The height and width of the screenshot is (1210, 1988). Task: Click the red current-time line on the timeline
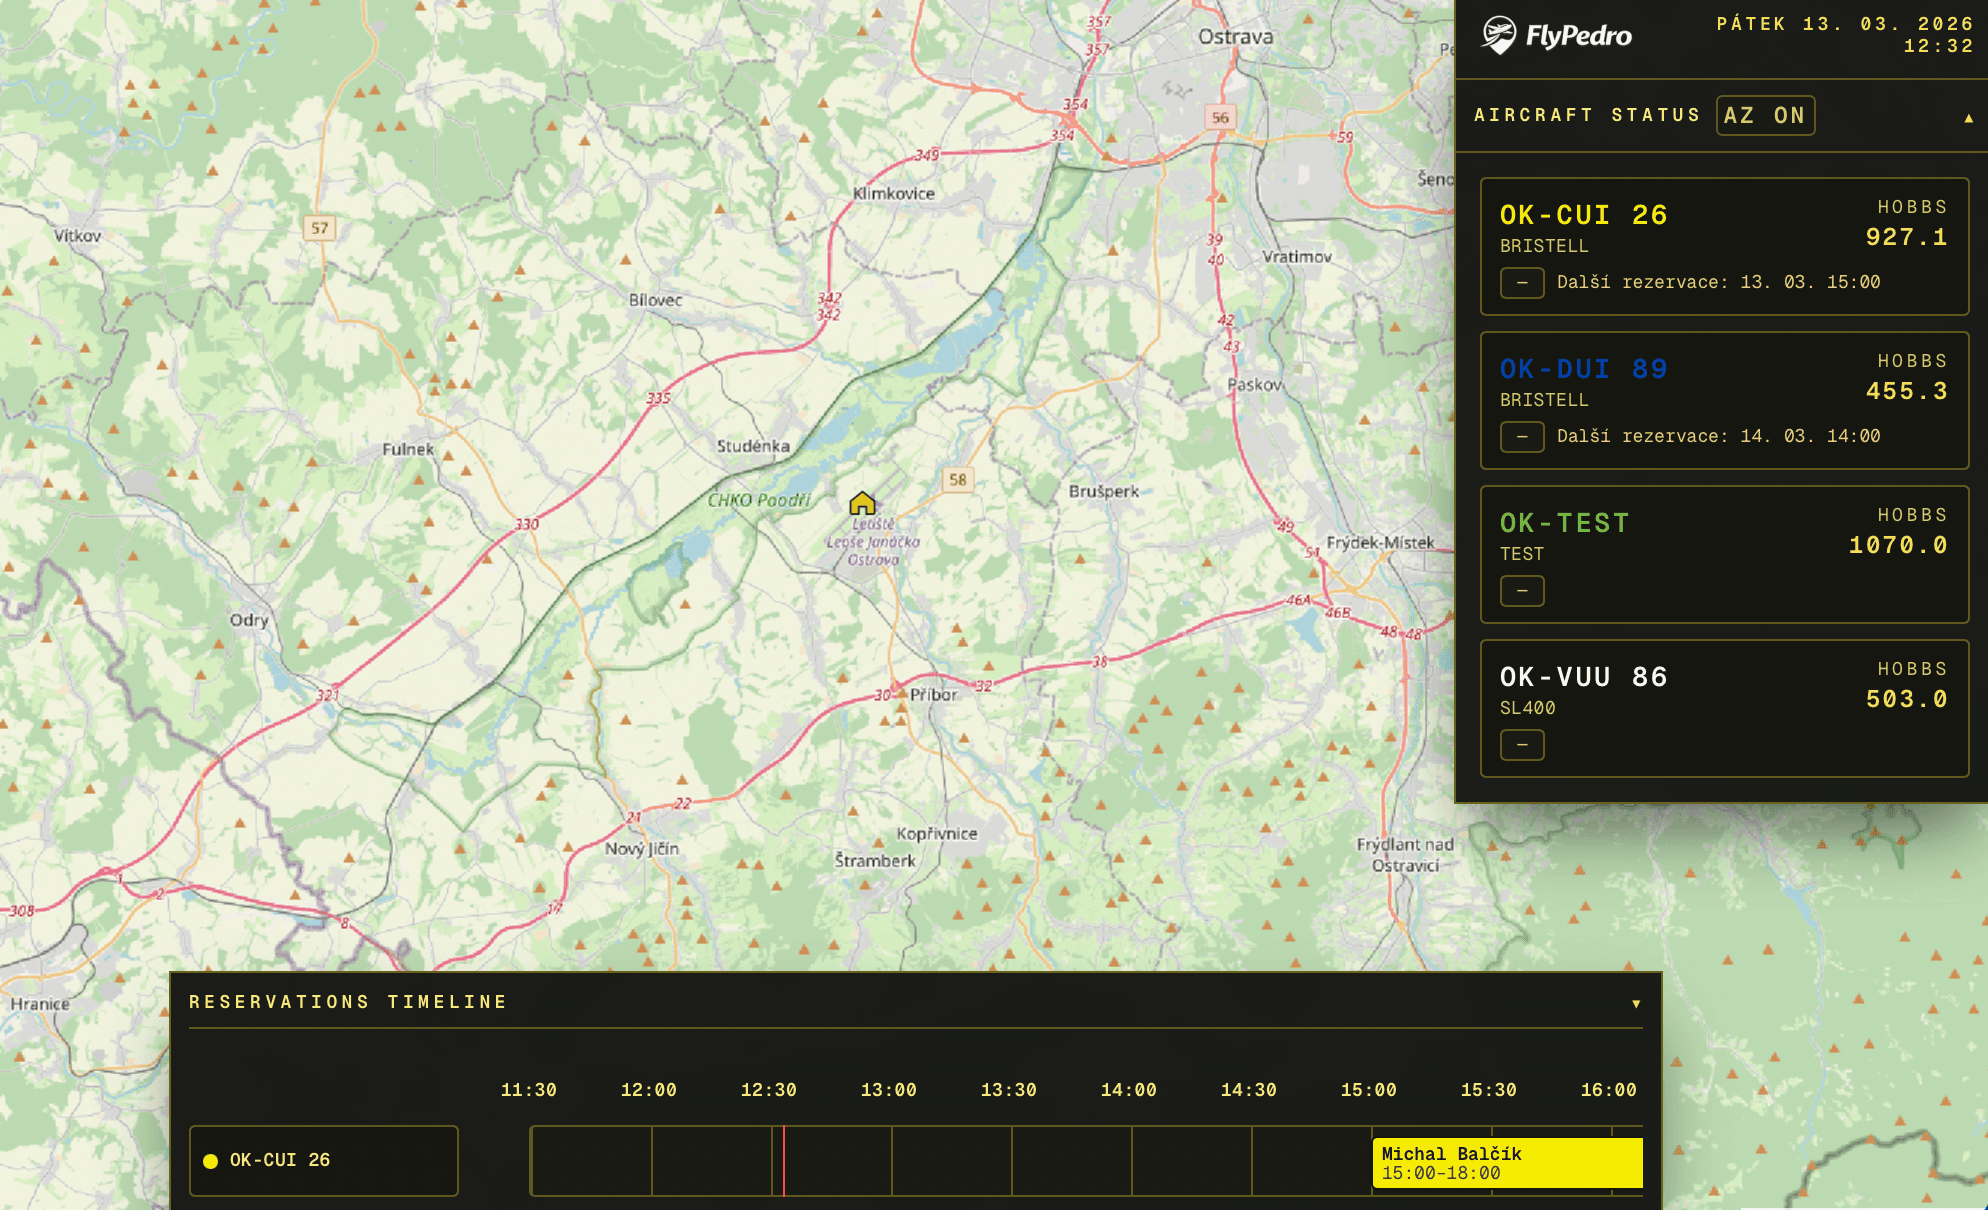pyautogui.click(x=783, y=1161)
